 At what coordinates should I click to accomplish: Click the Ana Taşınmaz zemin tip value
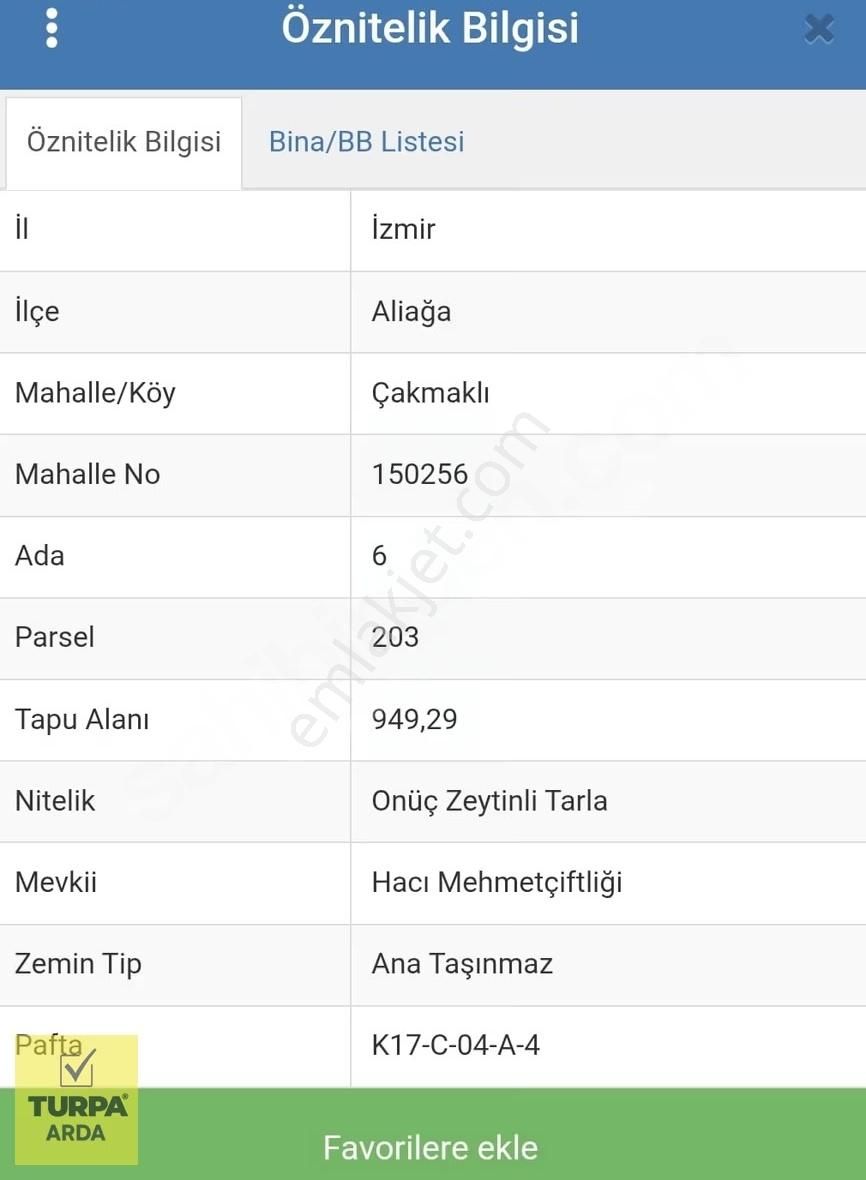460,964
